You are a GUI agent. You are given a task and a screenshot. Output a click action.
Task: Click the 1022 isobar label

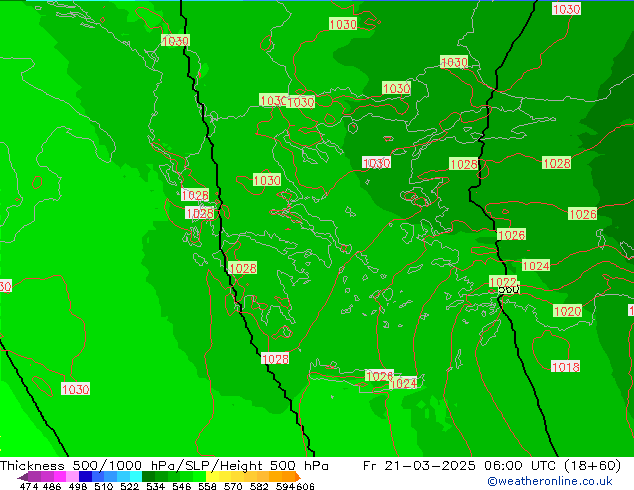pyautogui.click(x=503, y=281)
